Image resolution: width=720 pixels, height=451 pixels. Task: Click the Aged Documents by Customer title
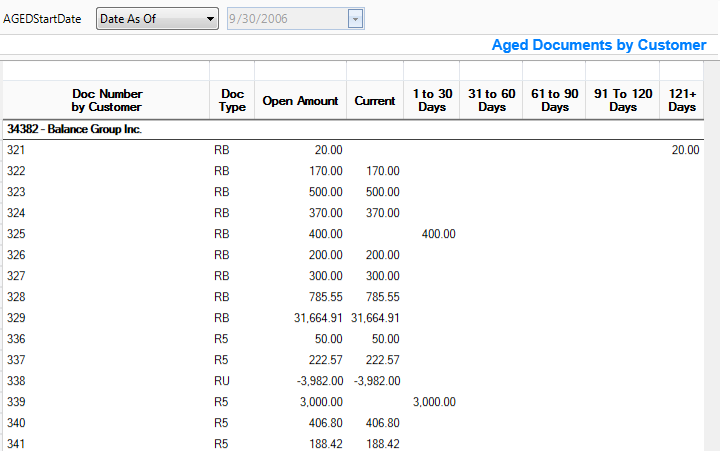(x=598, y=45)
